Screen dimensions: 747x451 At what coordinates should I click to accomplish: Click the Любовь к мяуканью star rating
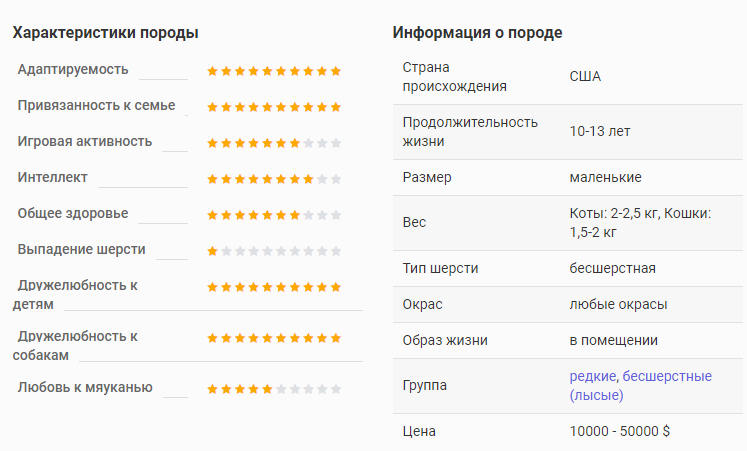274,389
